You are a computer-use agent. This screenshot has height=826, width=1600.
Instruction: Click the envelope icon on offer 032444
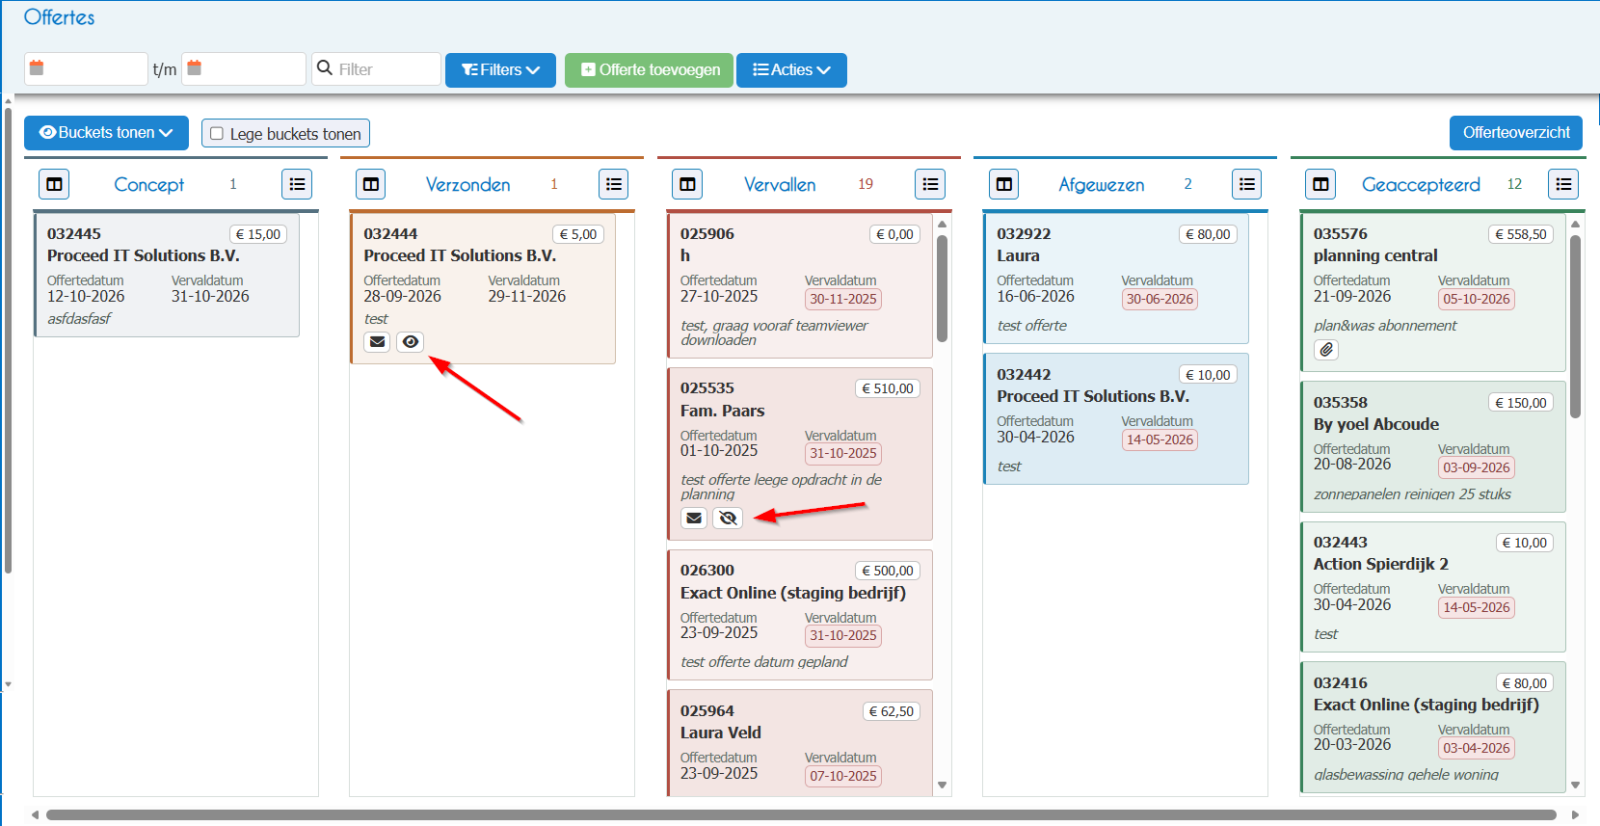(377, 342)
